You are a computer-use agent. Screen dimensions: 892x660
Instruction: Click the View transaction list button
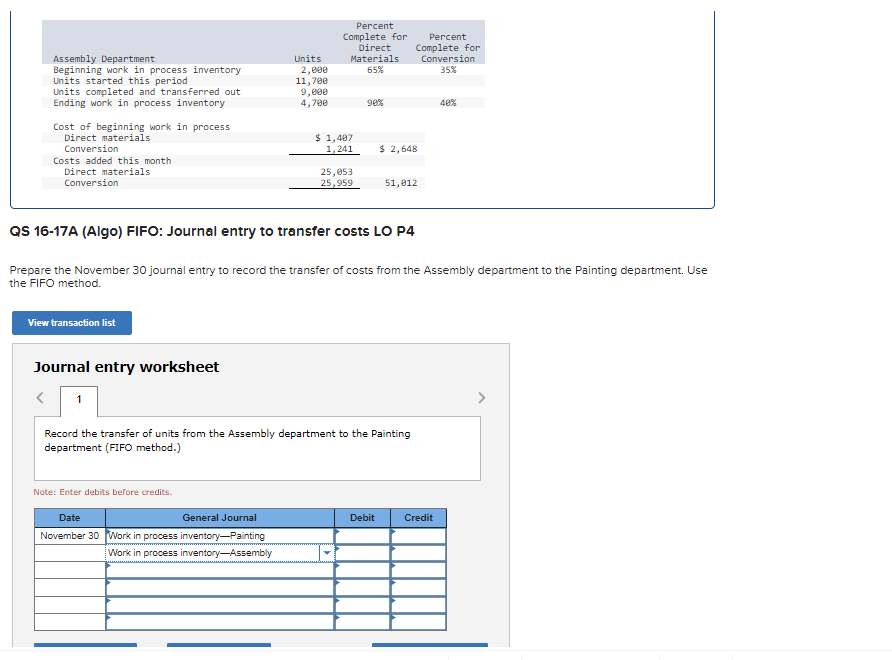(x=71, y=322)
